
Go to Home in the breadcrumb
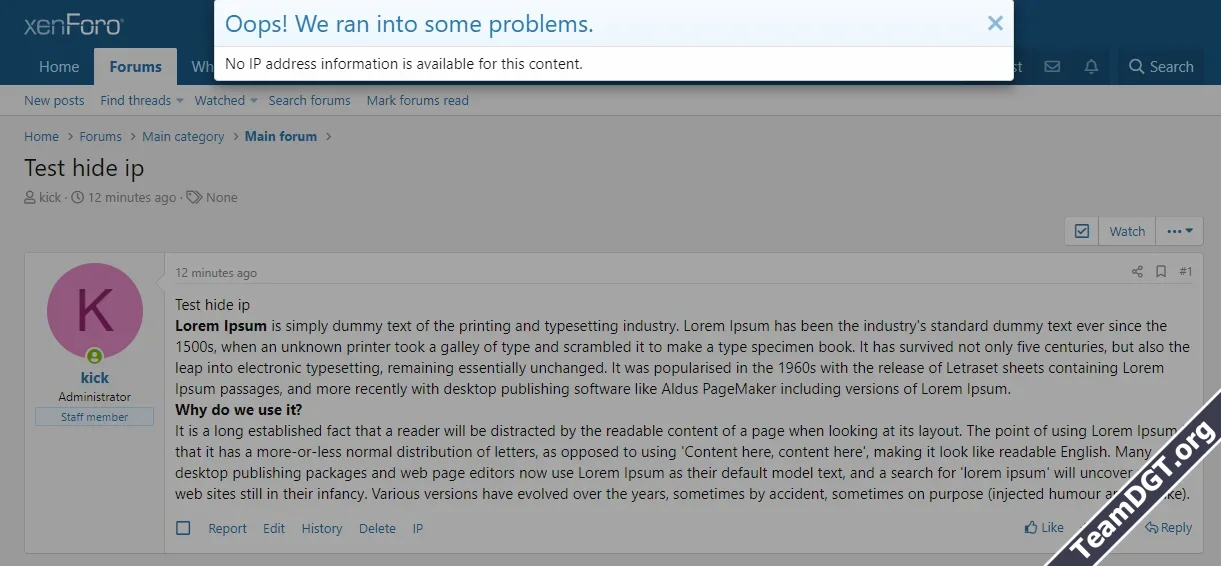point(41,136)
